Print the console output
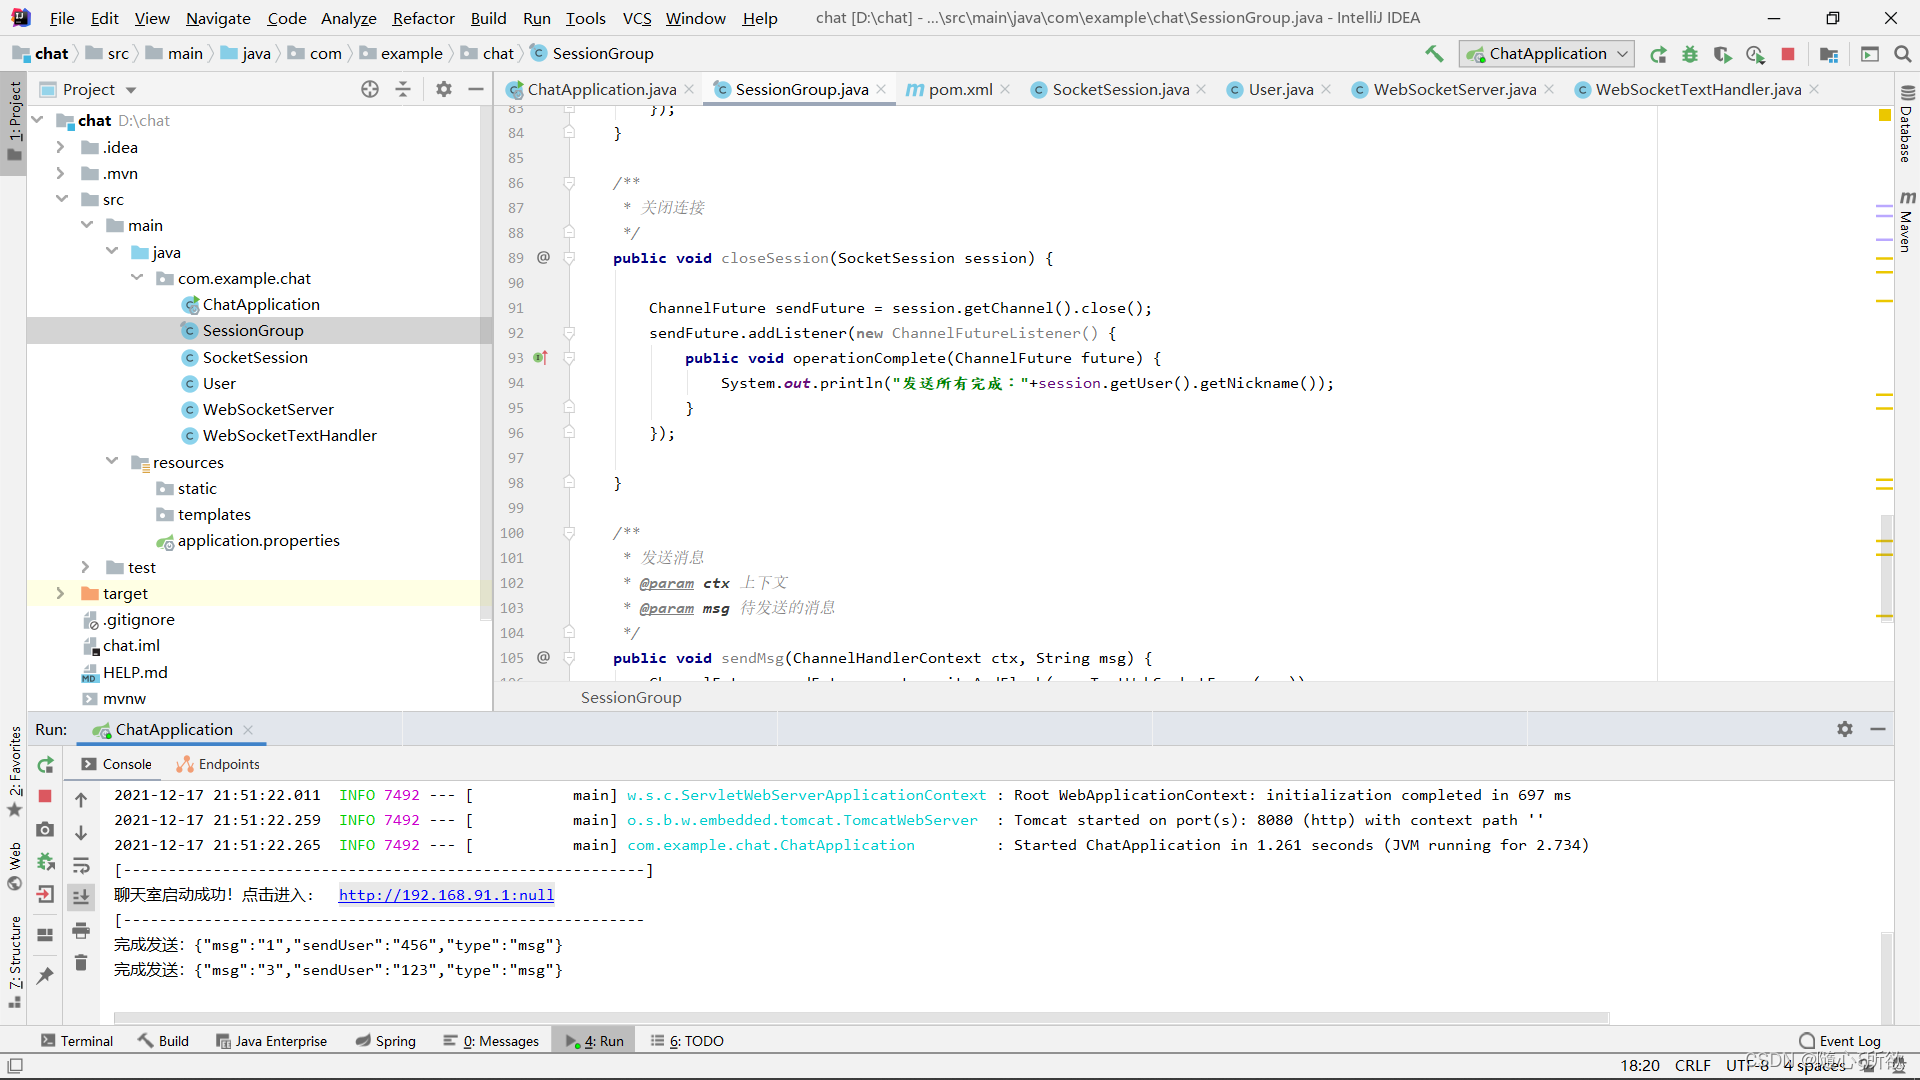 (81, 930)
